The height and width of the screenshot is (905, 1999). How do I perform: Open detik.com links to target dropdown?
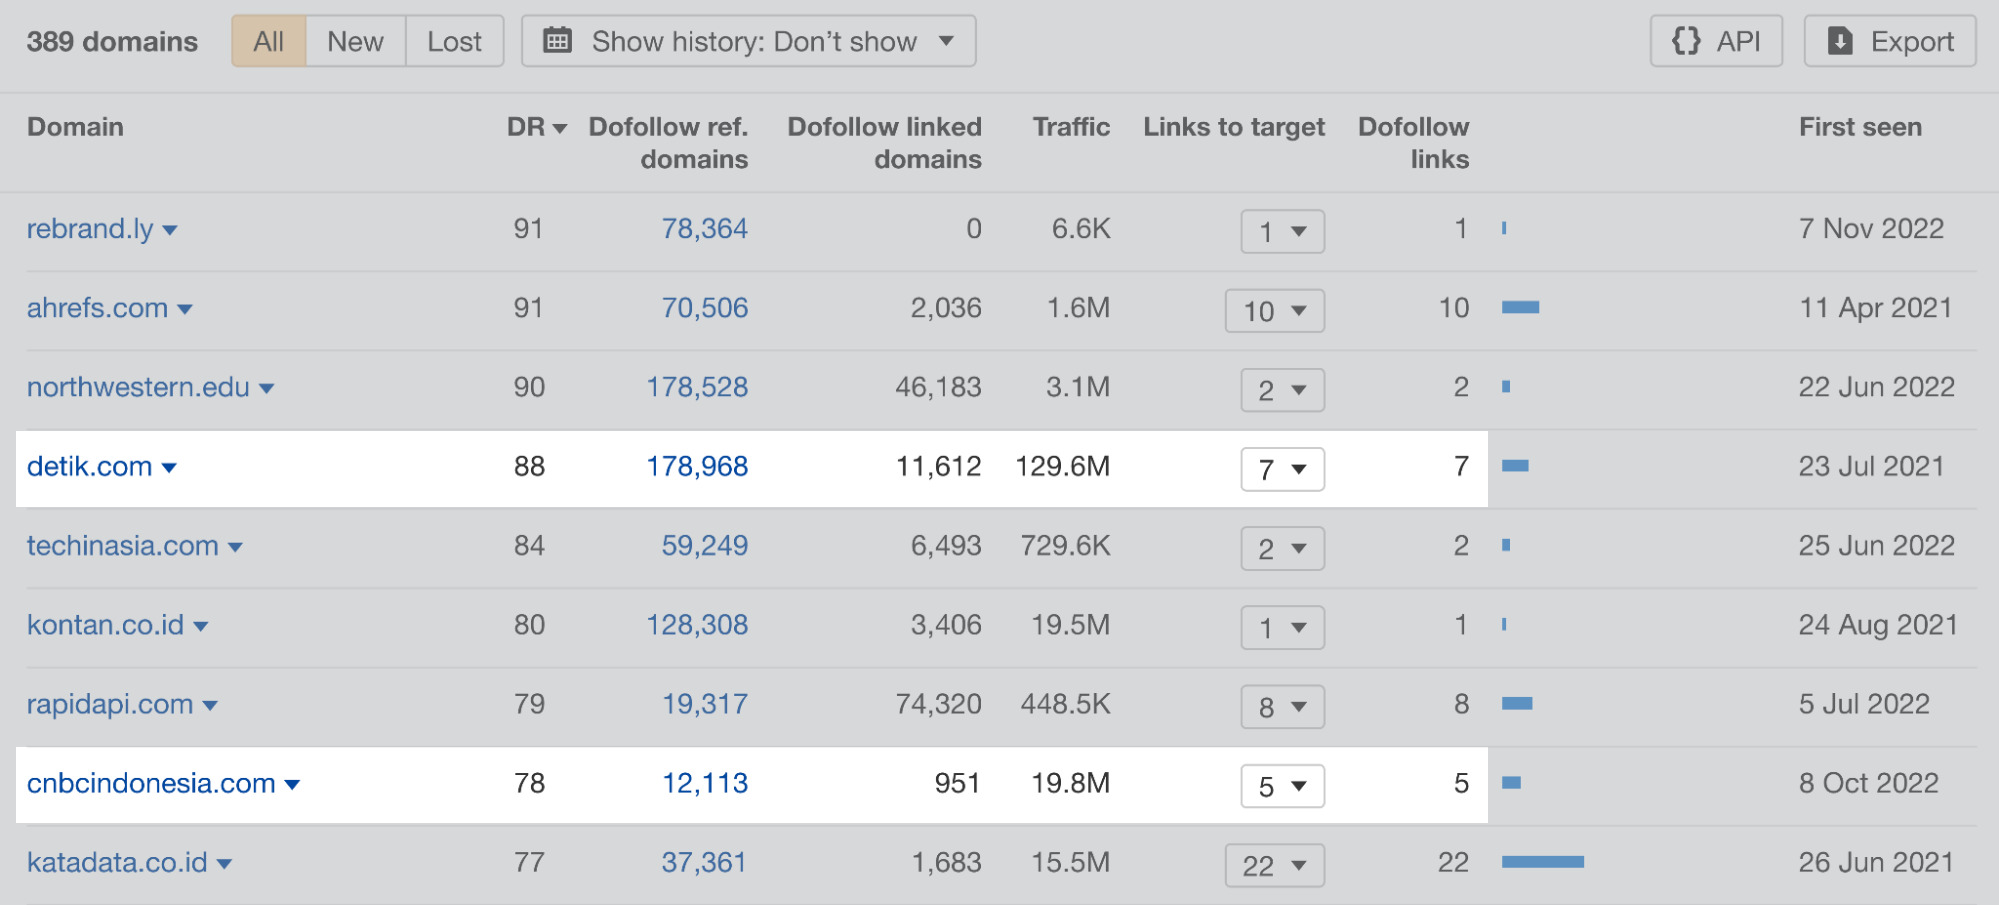1281,469
